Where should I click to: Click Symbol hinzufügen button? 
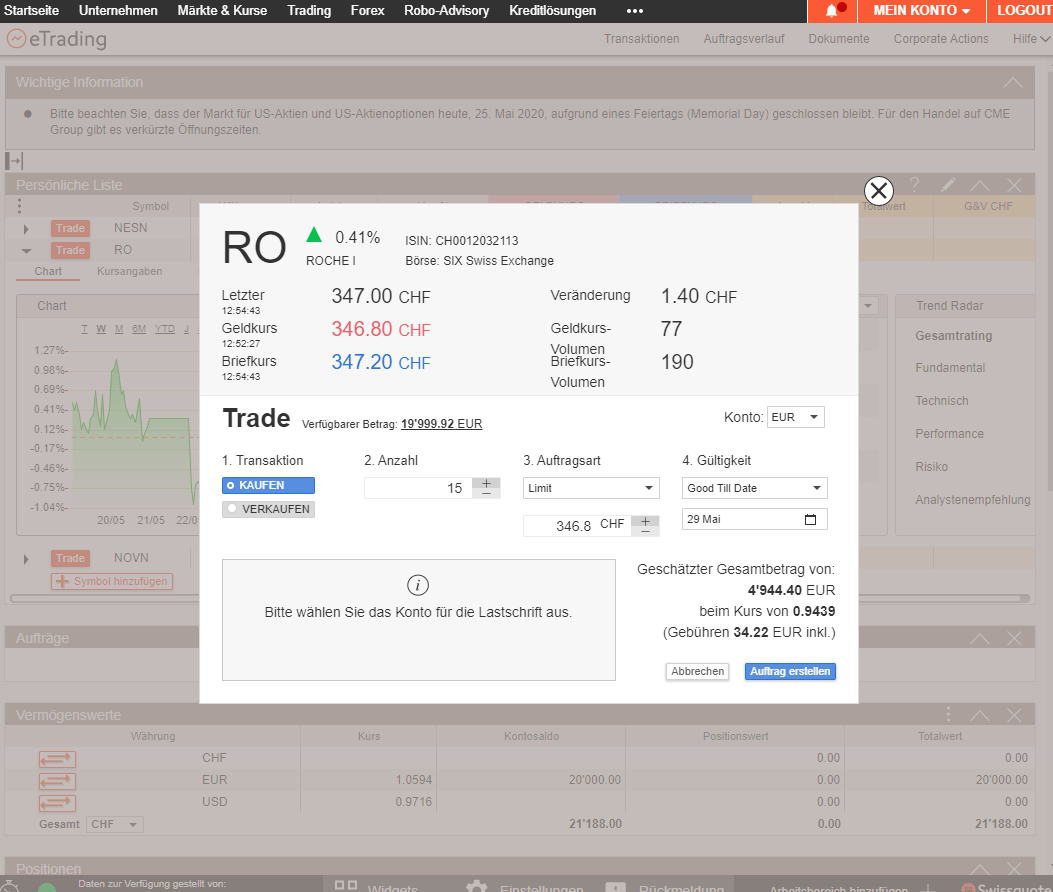112,581
